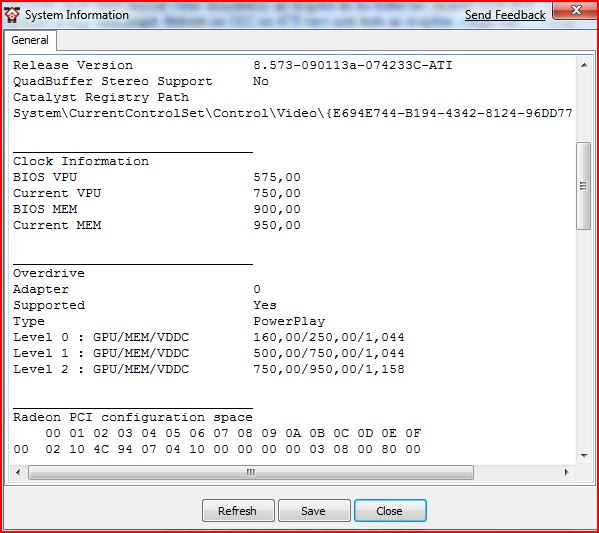Click the Release Version label
Image resolution: width=599 pixels, height=533 pixels.
point(73,65)
